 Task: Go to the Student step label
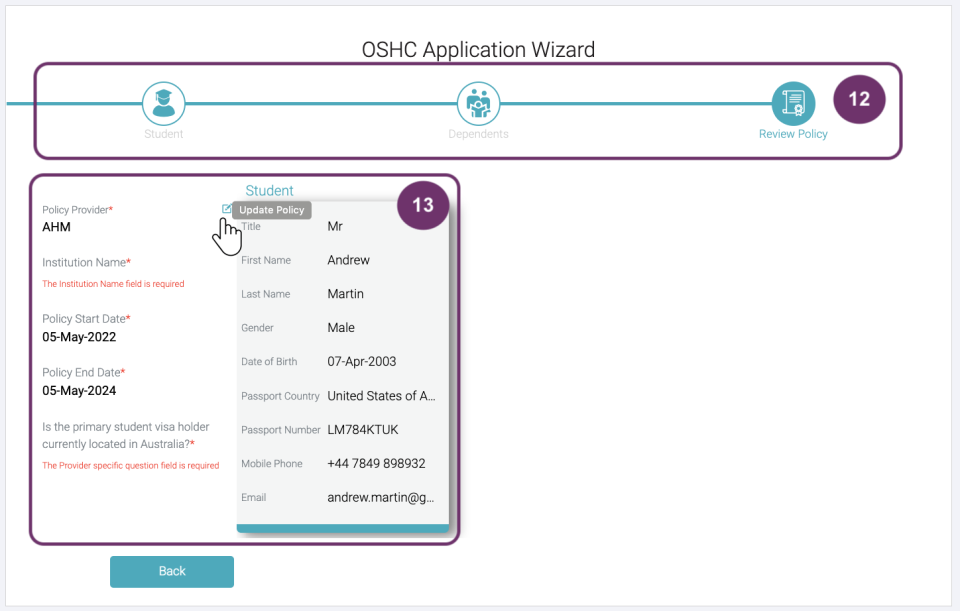pos(163,134)
